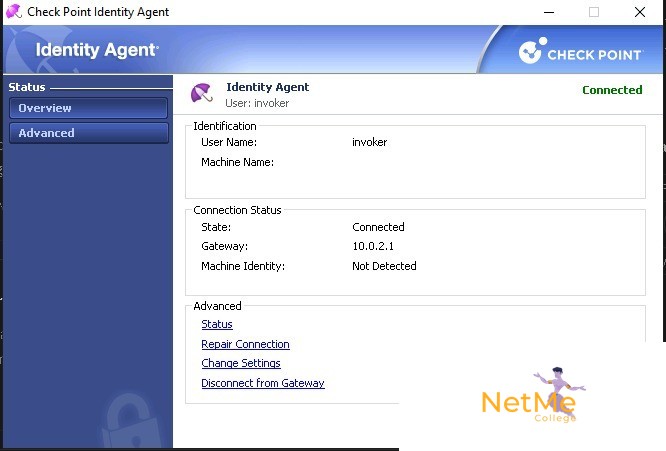The height and width of the screenshot is (451, 666).
Task: Click the disabled maximize window button
Action: (594, 12)
